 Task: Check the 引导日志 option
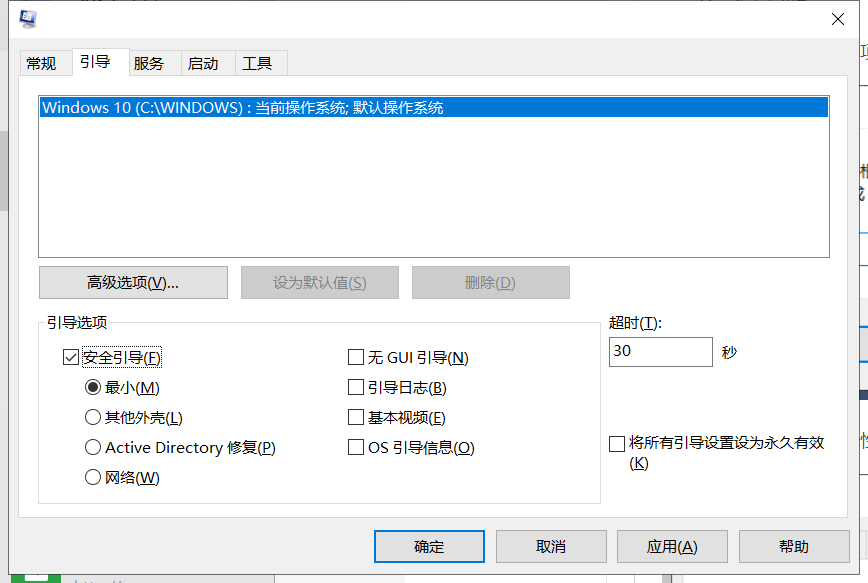[356, 387]
